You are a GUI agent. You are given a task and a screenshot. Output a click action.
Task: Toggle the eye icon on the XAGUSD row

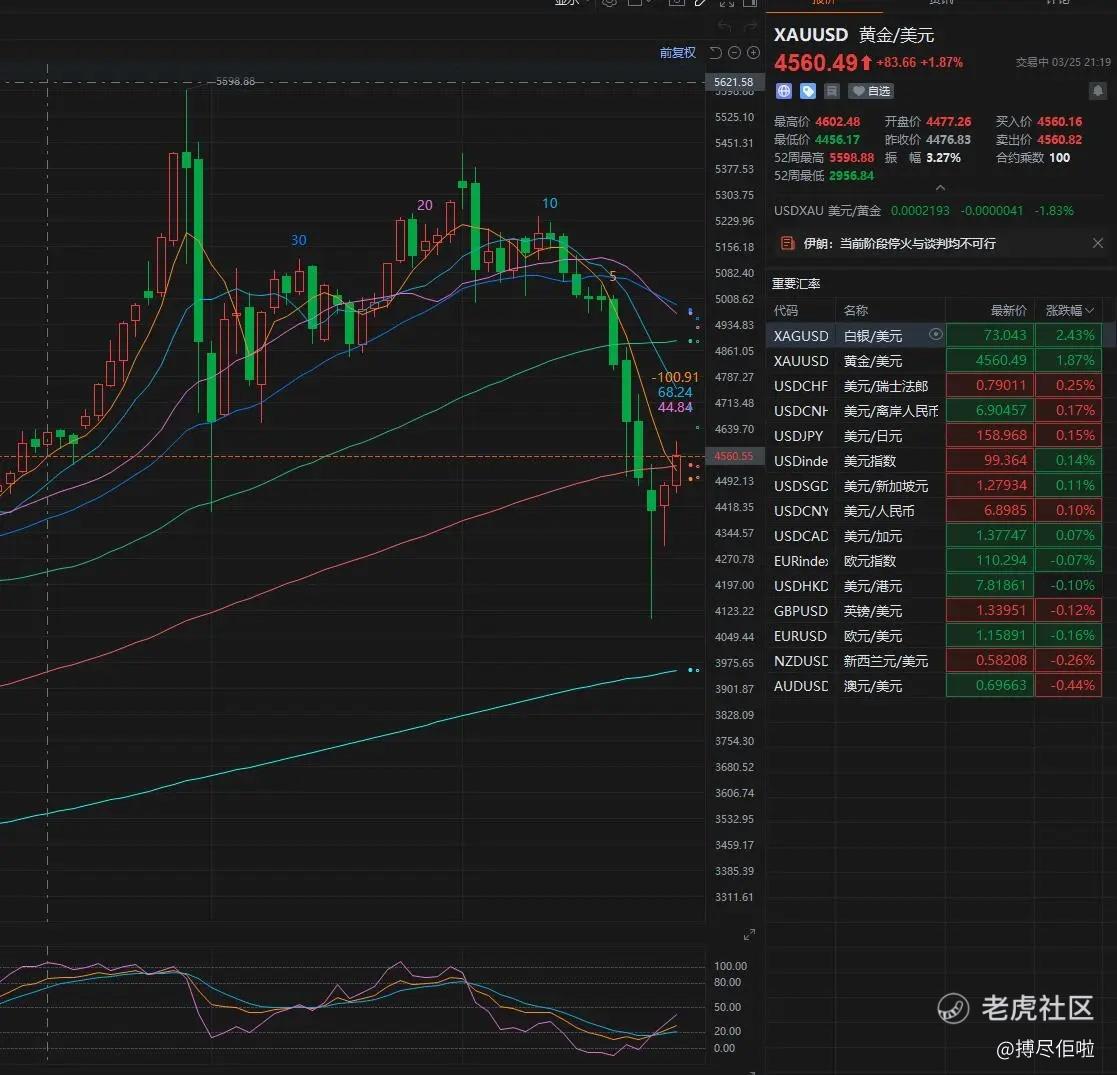936,335
